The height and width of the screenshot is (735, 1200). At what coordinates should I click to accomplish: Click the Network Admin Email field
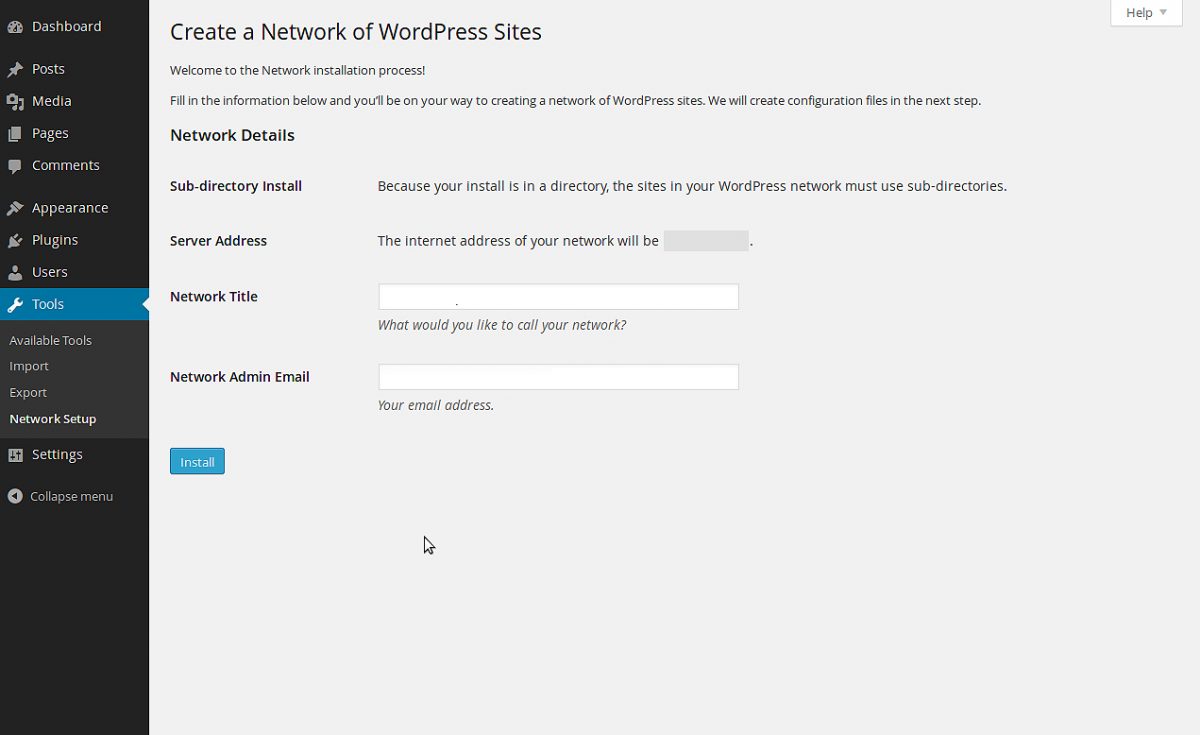pyautogui.click(x=557, y=376)
